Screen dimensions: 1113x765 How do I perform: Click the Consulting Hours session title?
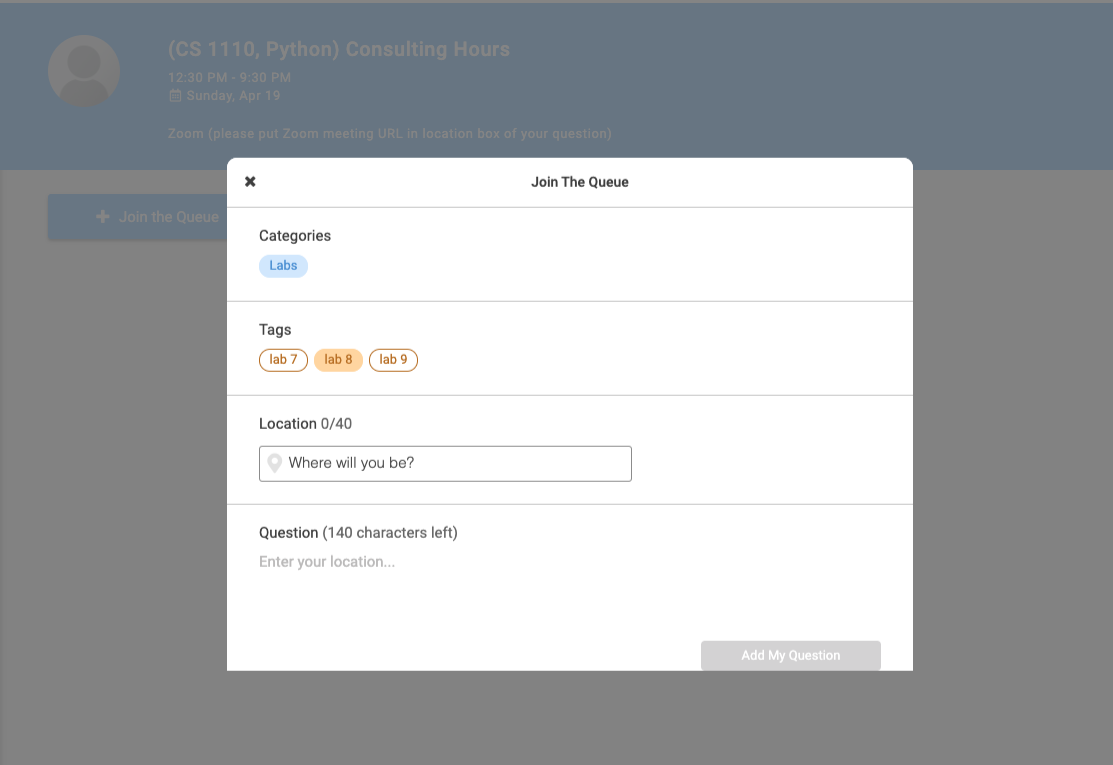[338, 49]
